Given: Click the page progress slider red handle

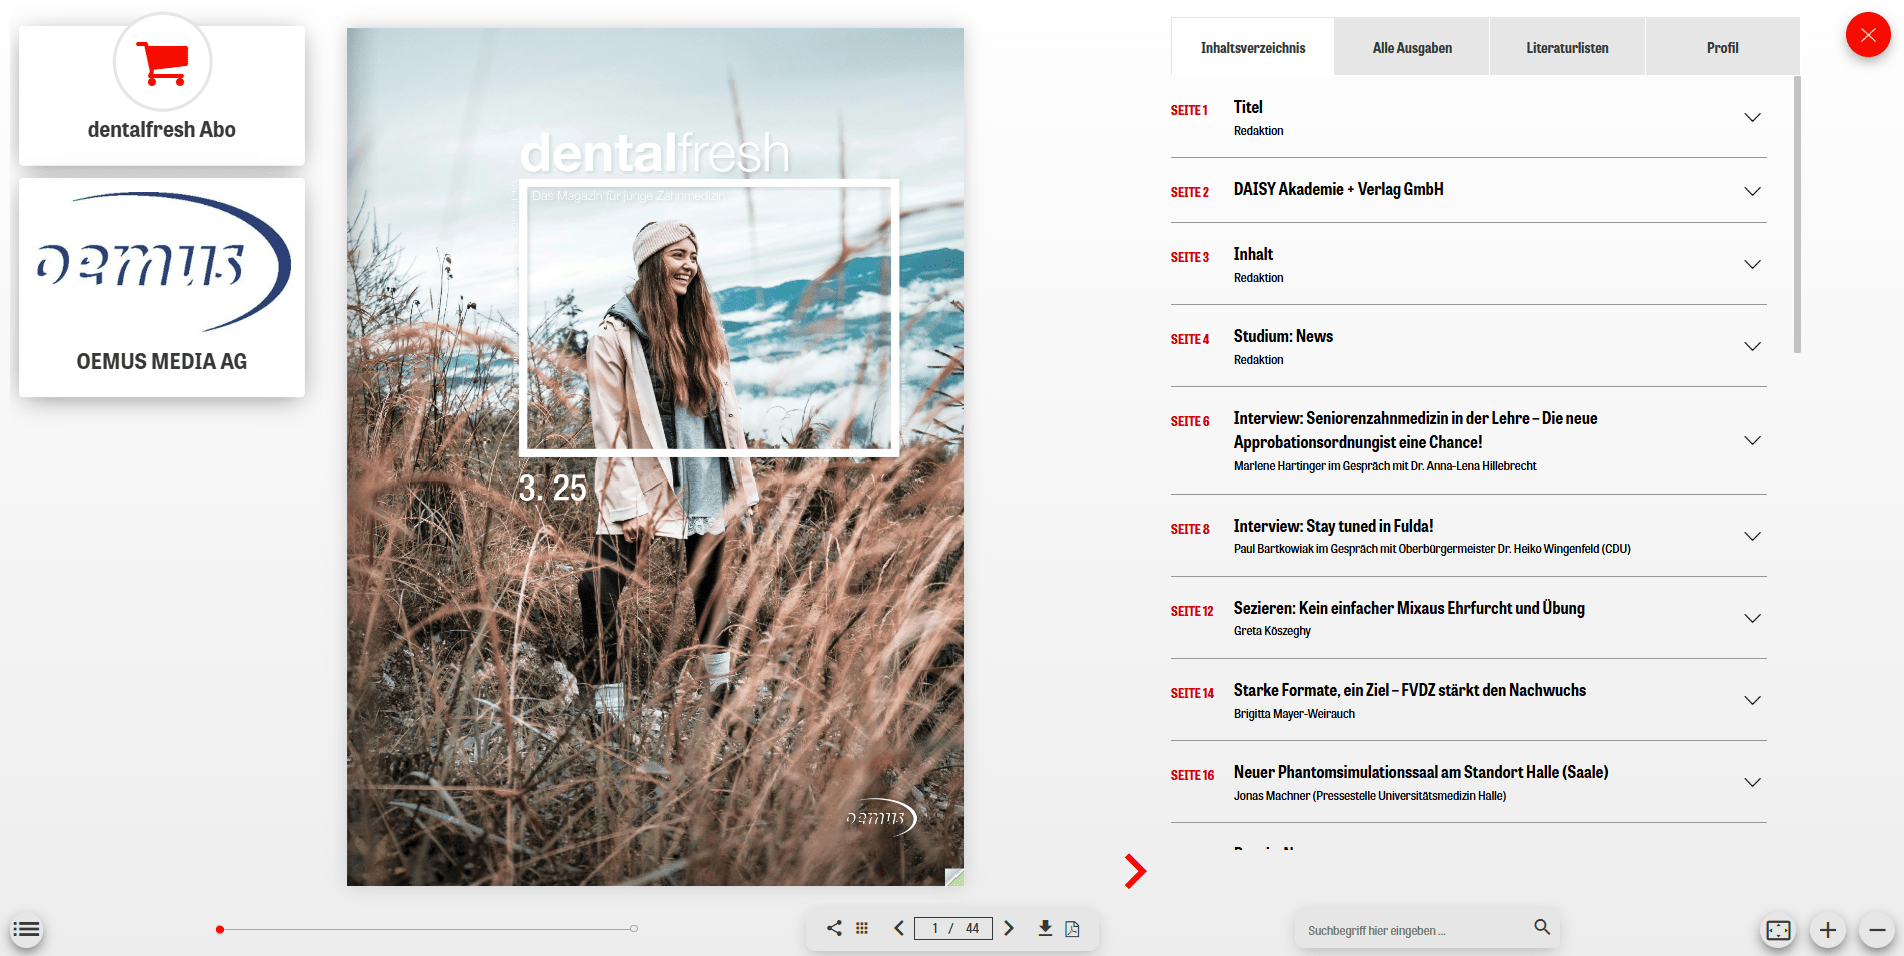Looking at the screenshot, I should click(220, 929).
